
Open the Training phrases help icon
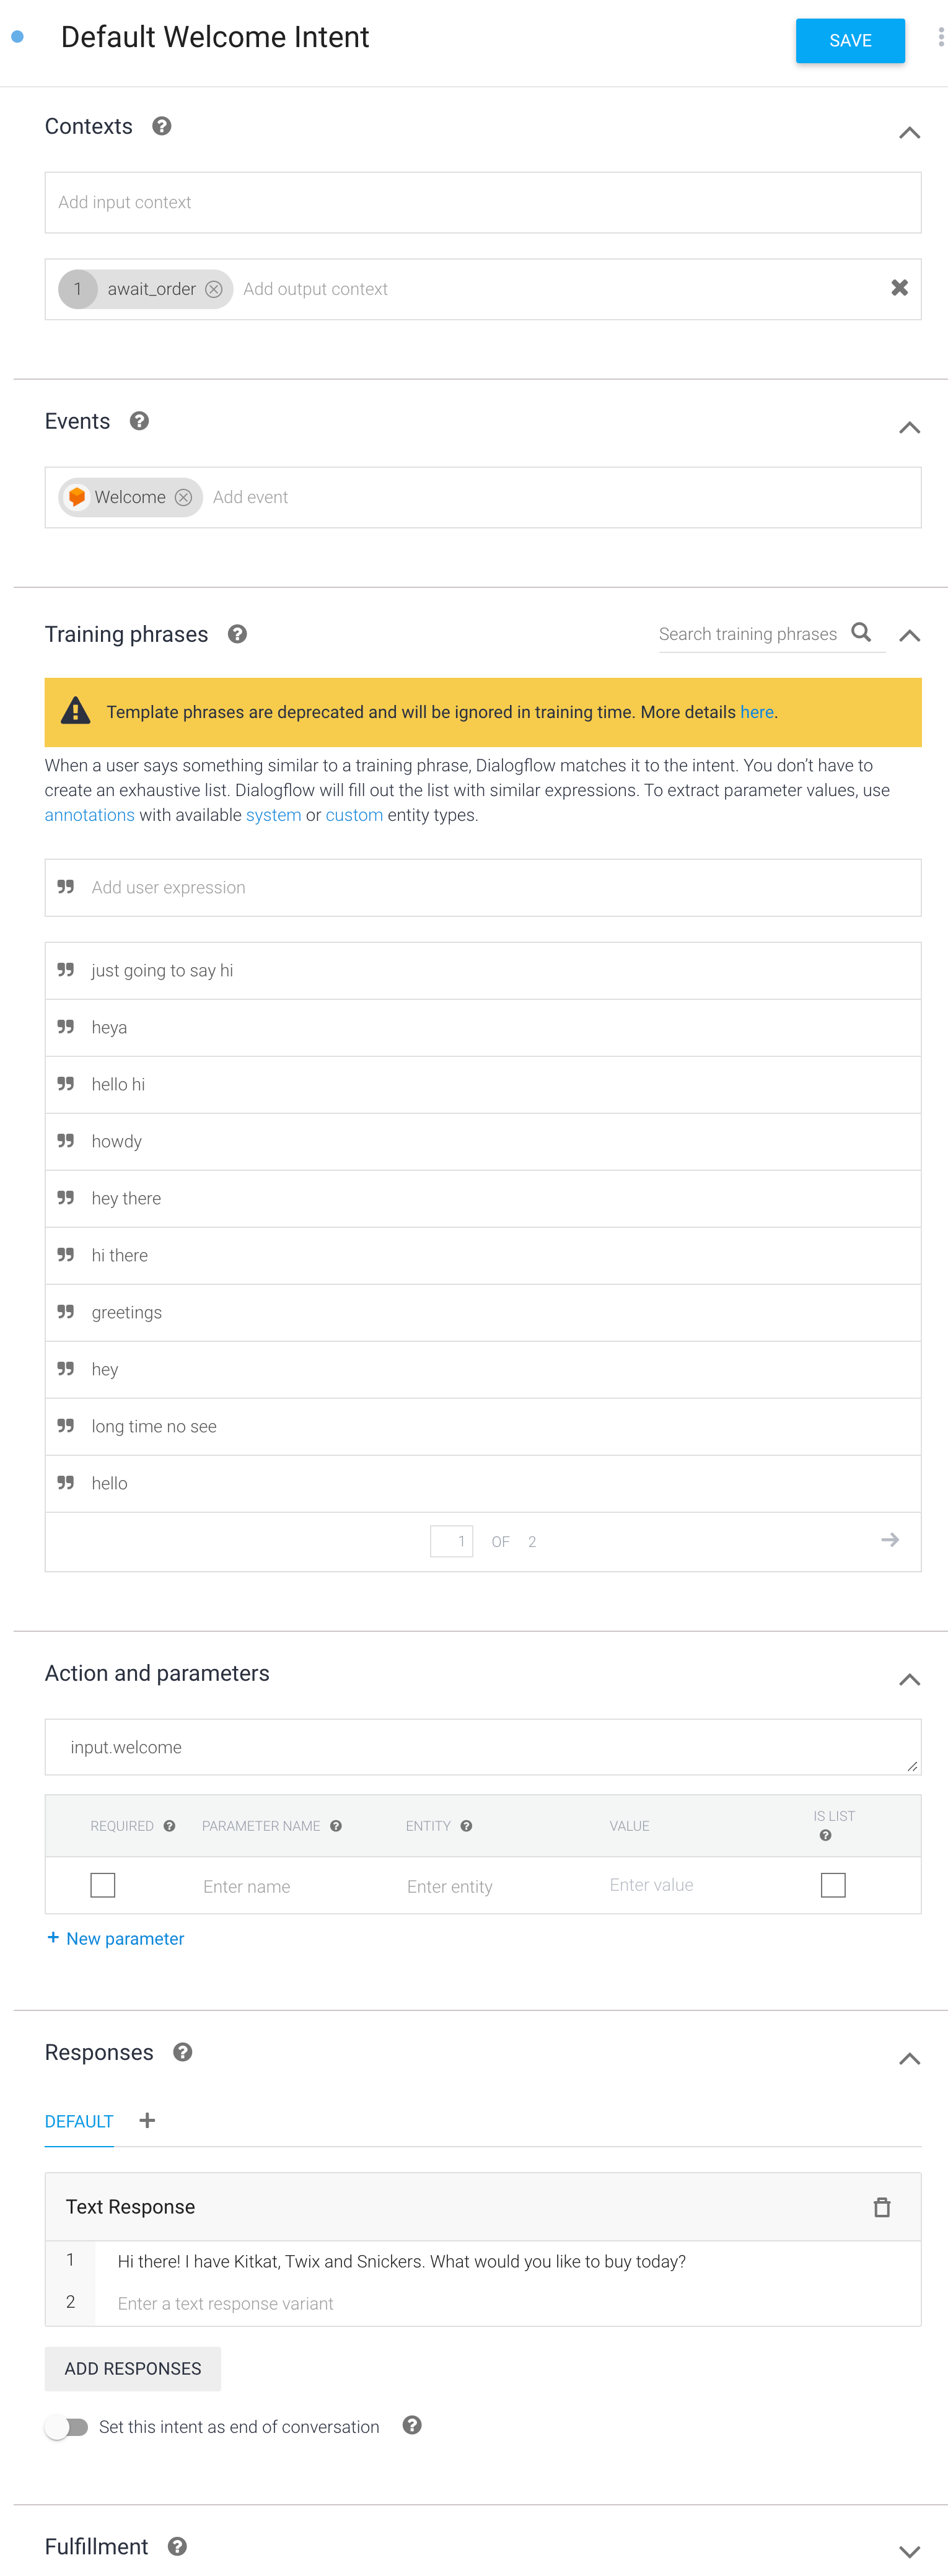click(237, 634)
